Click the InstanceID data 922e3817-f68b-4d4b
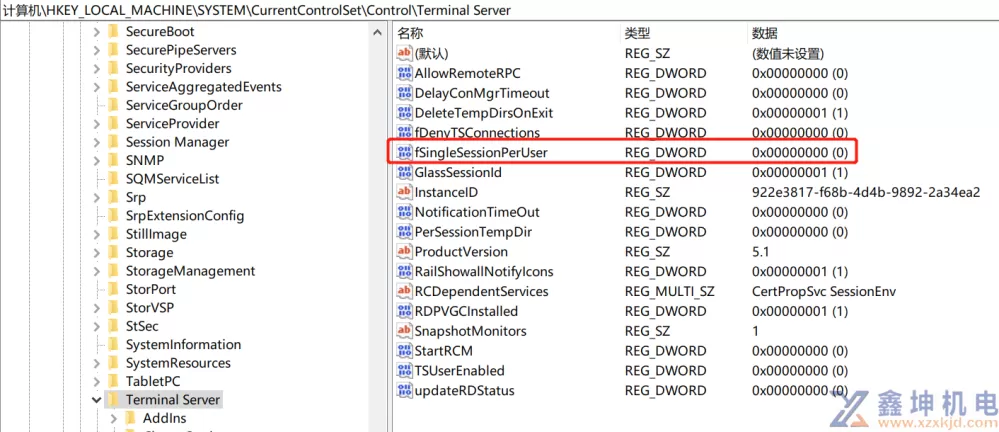Image resolution: width=999 pixels, height=432 pixels. coord(866,192)
